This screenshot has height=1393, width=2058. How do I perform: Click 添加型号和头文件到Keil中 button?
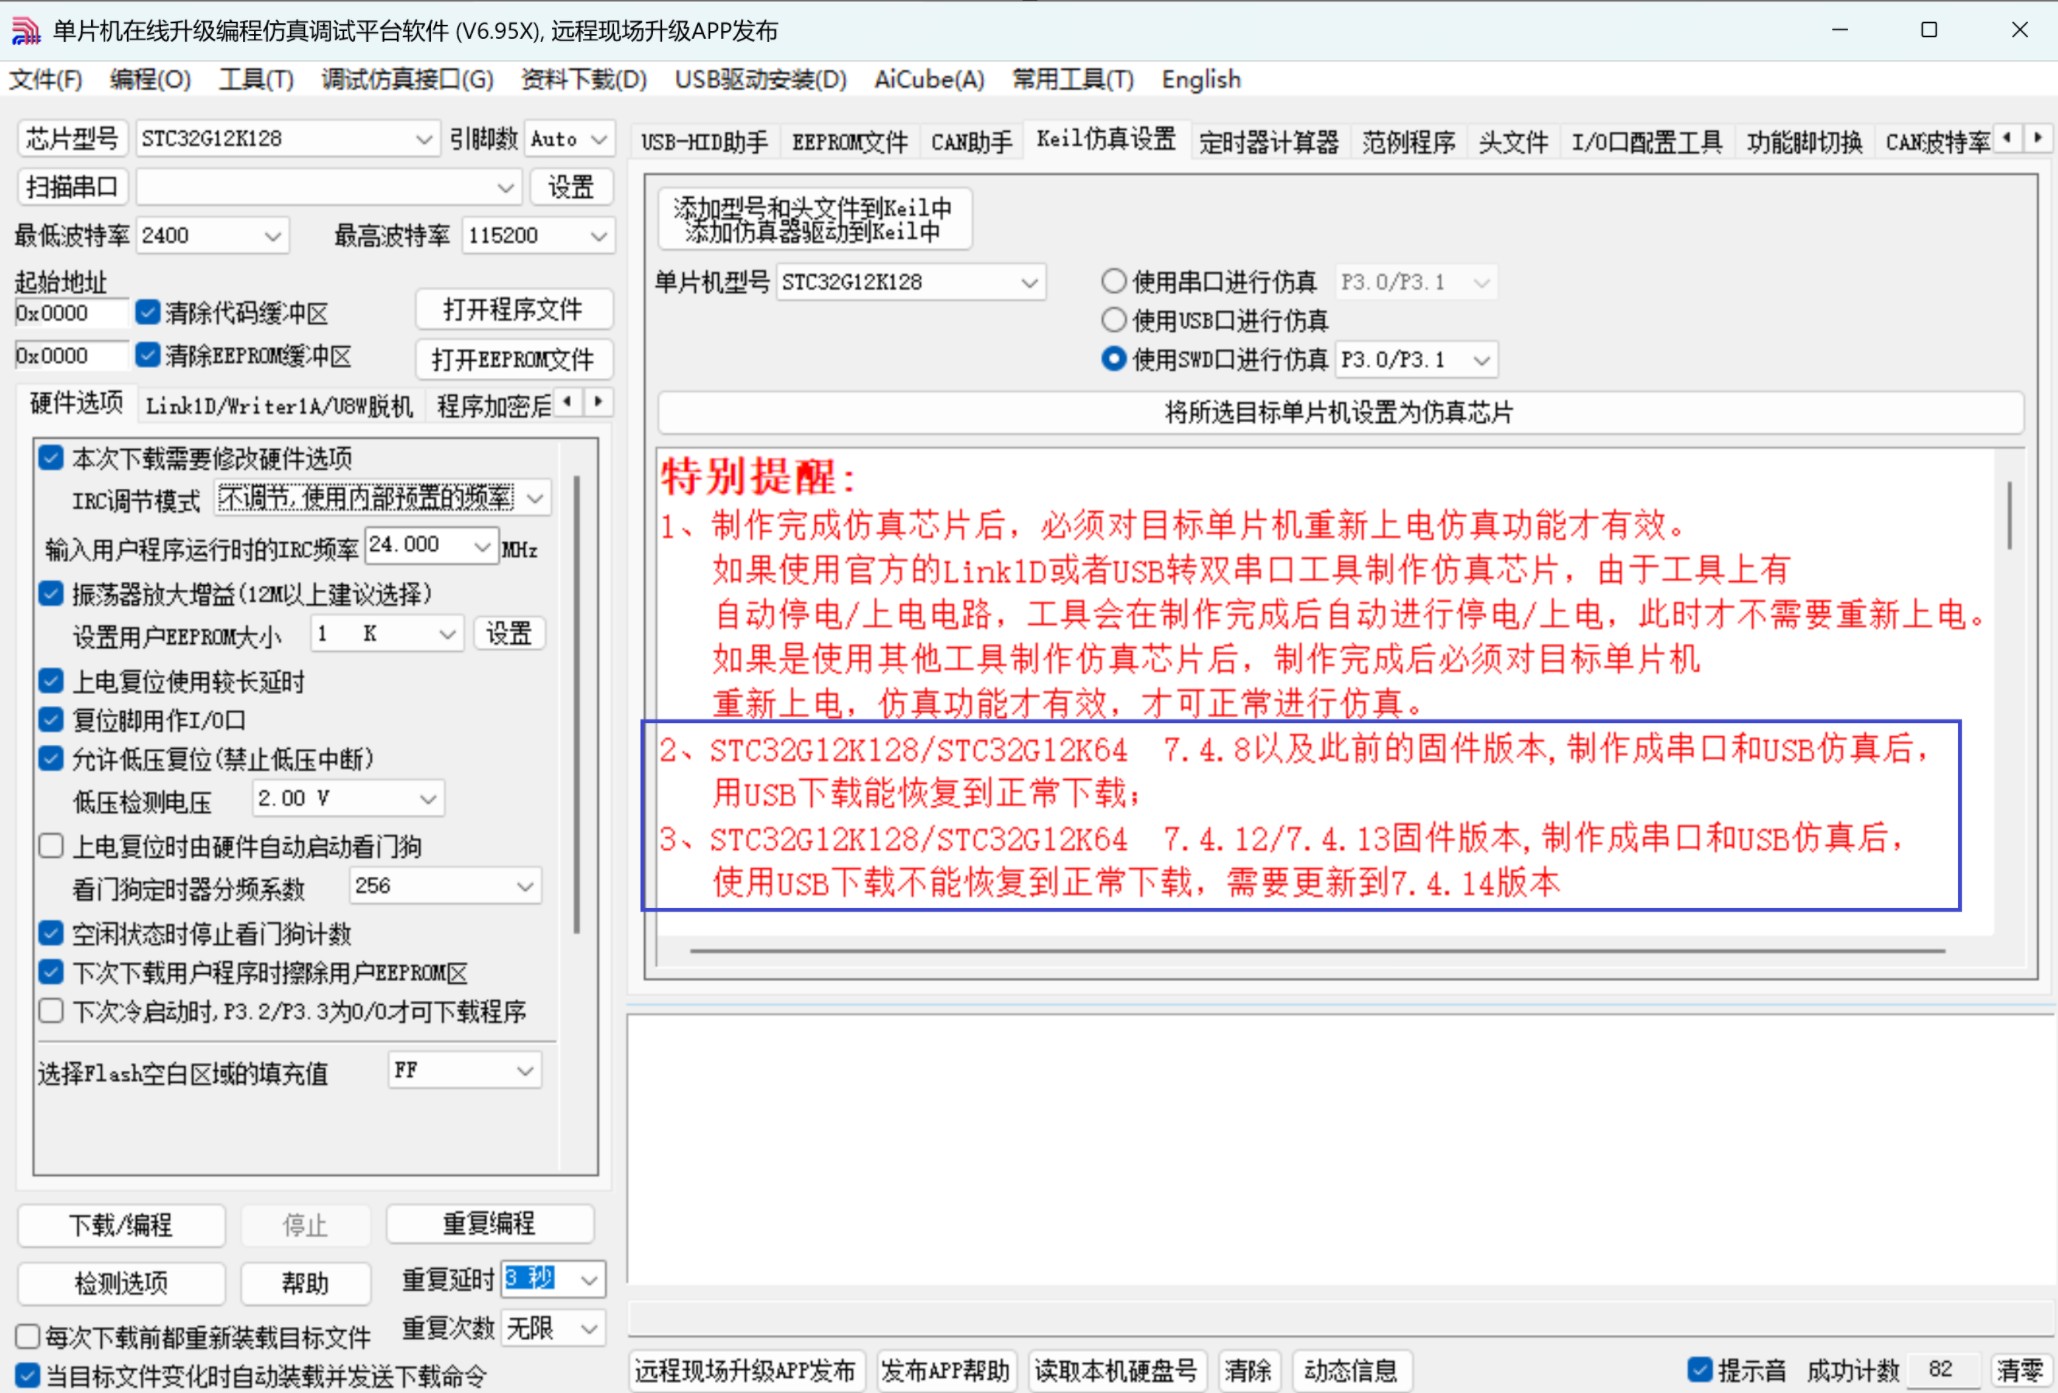pyautogui.click(x=814, y=219)
